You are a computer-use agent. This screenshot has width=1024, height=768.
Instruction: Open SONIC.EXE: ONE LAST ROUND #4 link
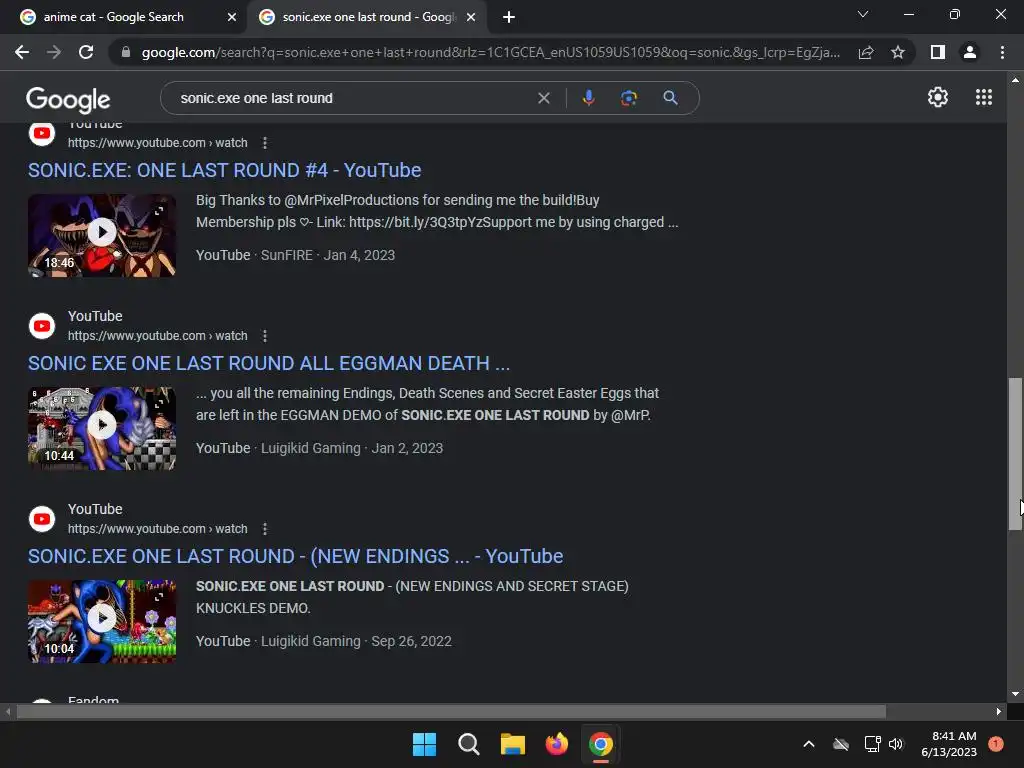pyautogui.click(x=225, y=170)
